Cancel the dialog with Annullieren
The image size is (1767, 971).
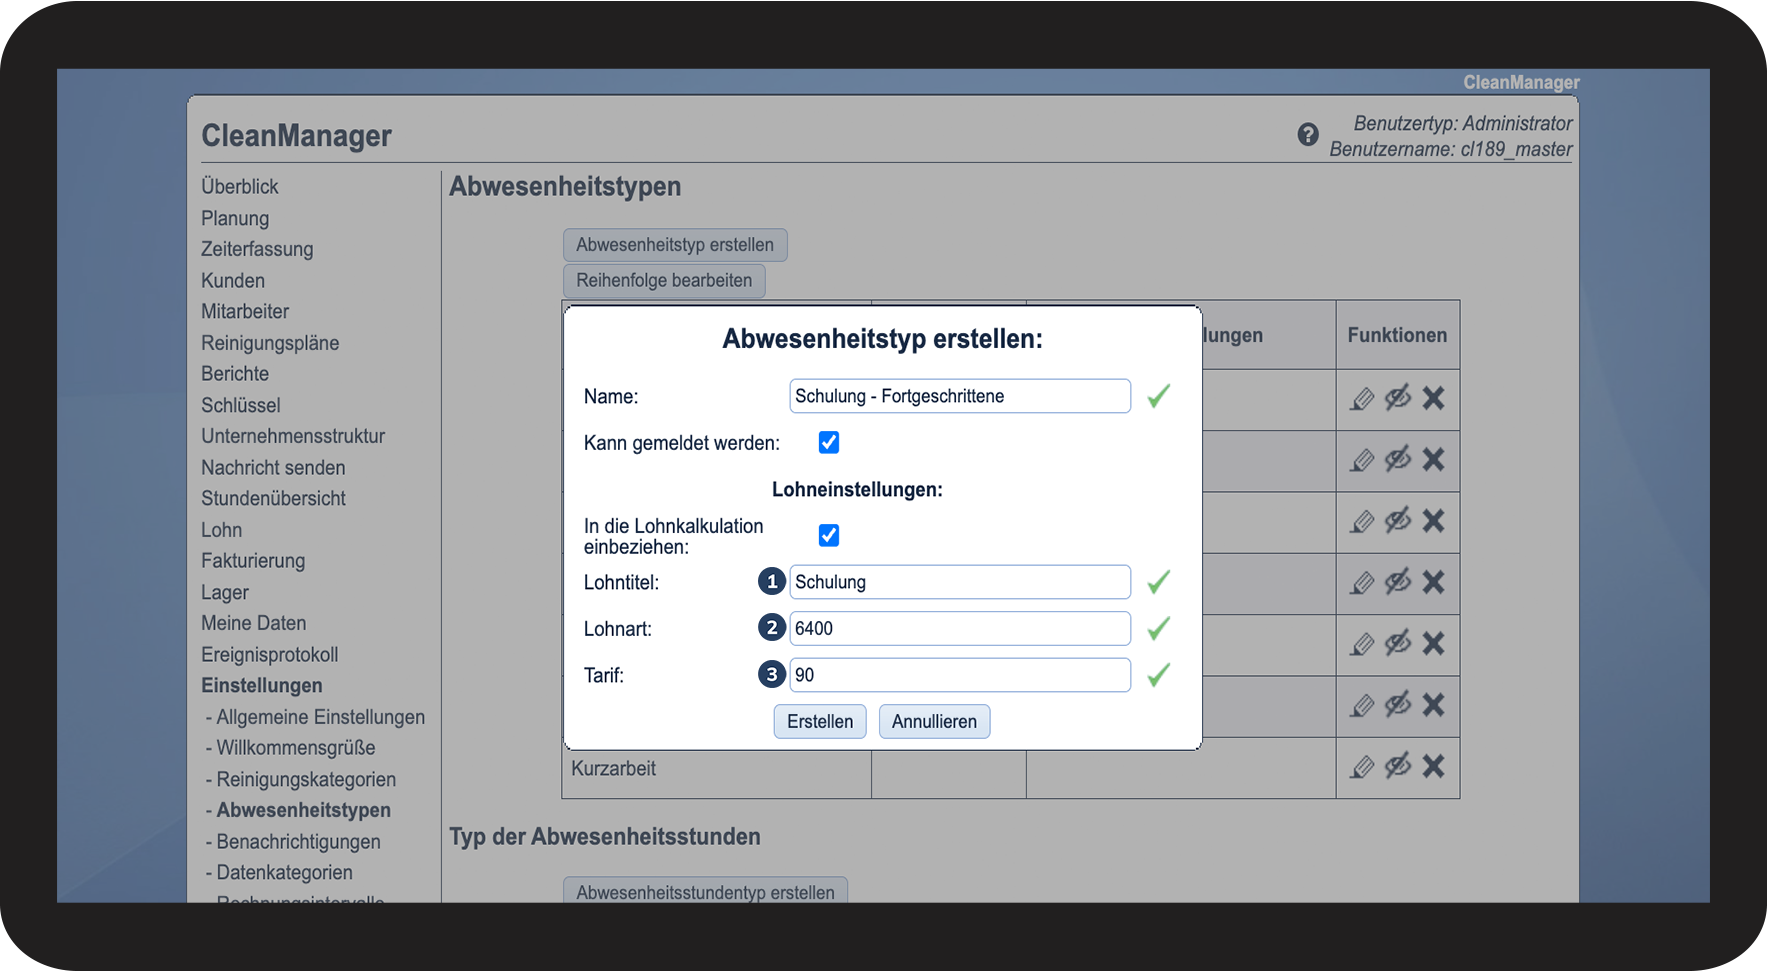(934, 722)
